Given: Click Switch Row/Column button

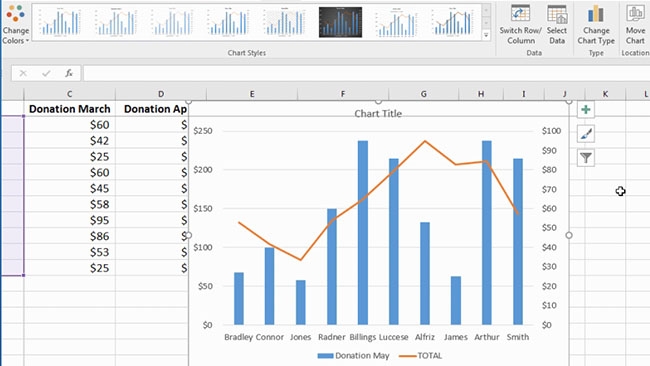Looking at the screenshot, I should 520,24.
